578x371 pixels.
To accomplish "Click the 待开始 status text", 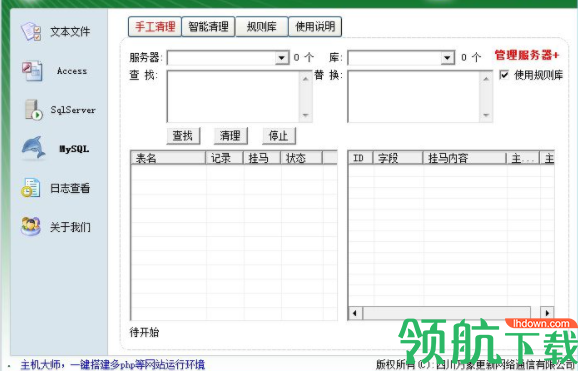I will 144,332.
